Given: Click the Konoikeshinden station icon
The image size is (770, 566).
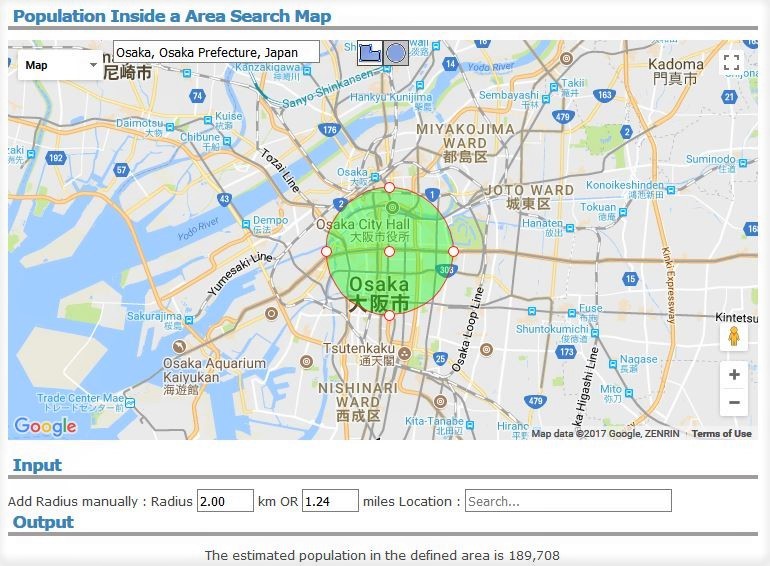Looking at the screenshot, I should [671, 189].
